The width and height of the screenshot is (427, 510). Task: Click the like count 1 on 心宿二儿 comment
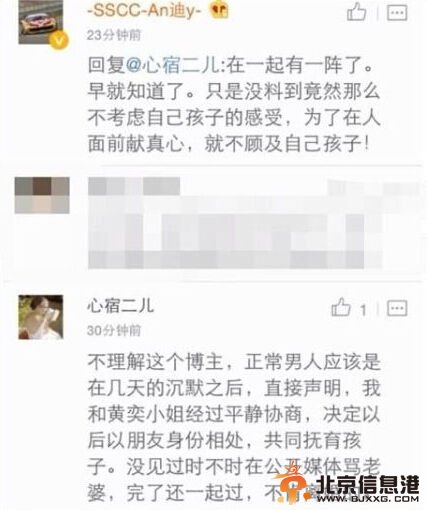pyautogui.click(x=363, y=311)
